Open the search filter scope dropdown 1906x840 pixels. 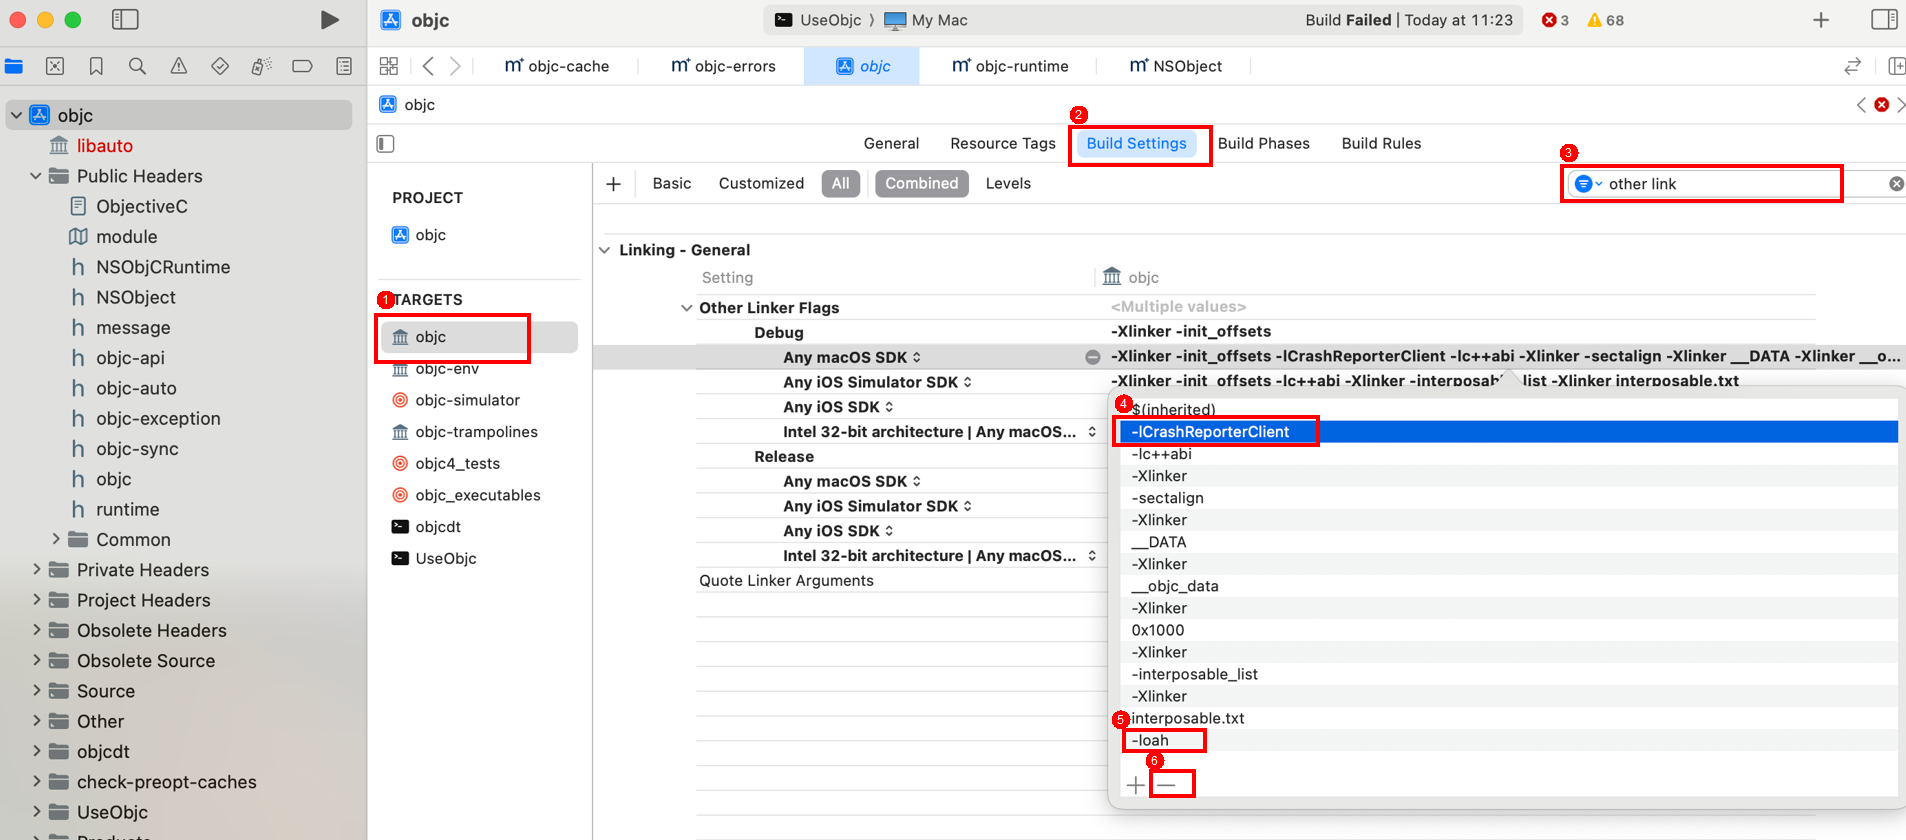(x=1588, y=184)
